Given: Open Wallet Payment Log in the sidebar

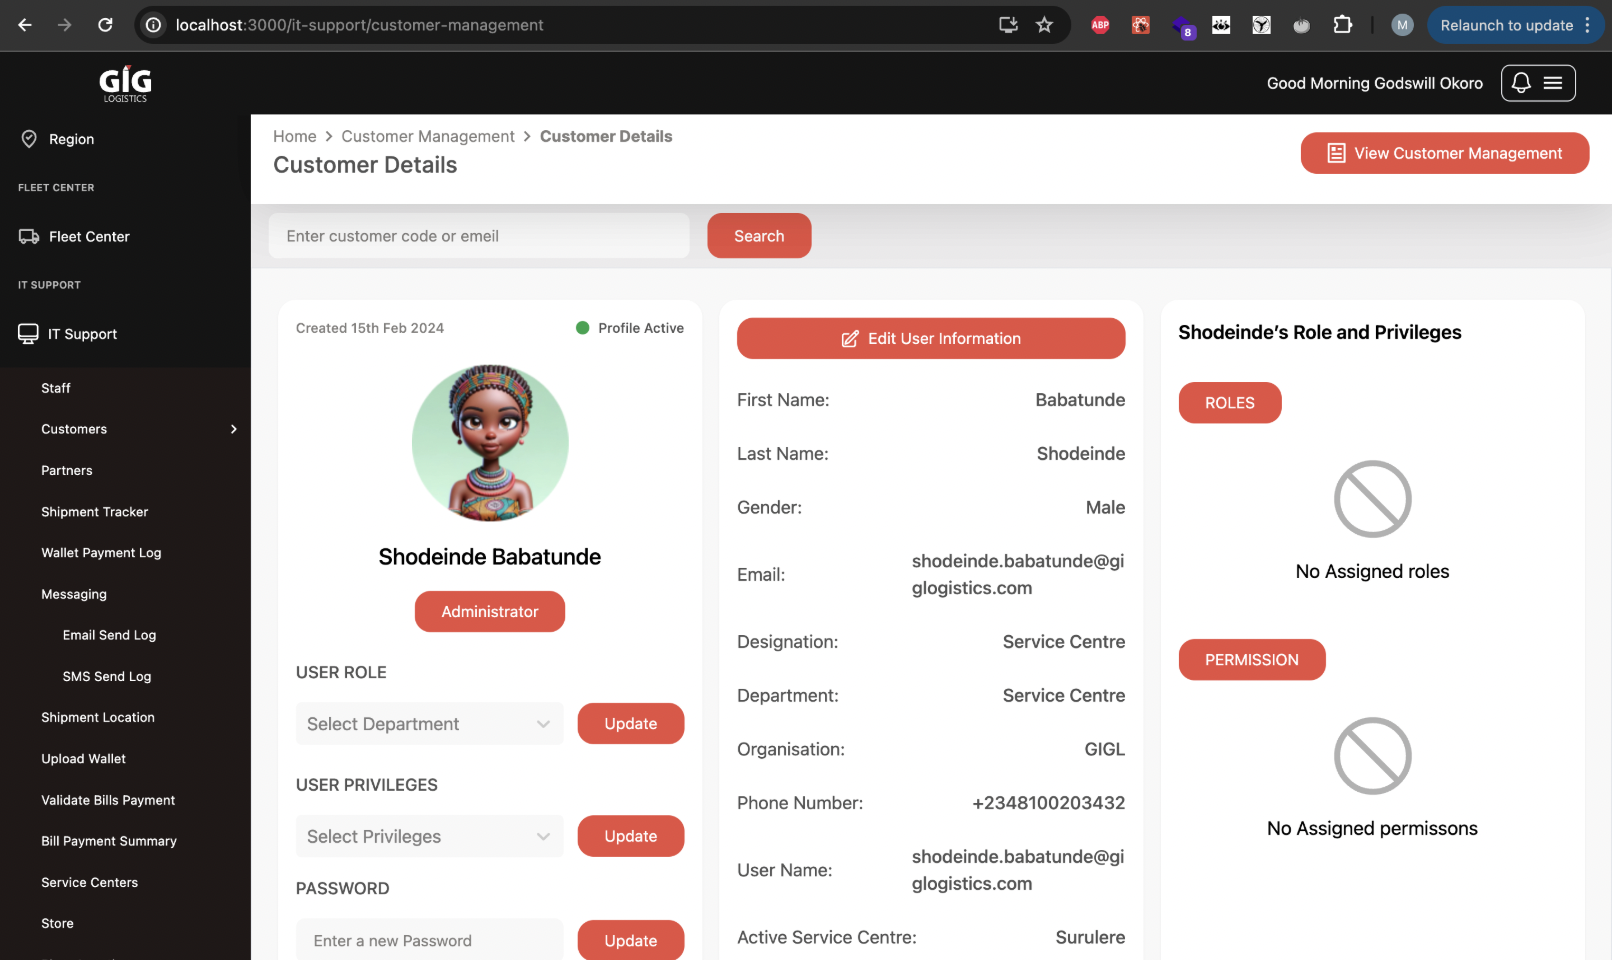Looking at the screenshot, I should click(101, 553).
